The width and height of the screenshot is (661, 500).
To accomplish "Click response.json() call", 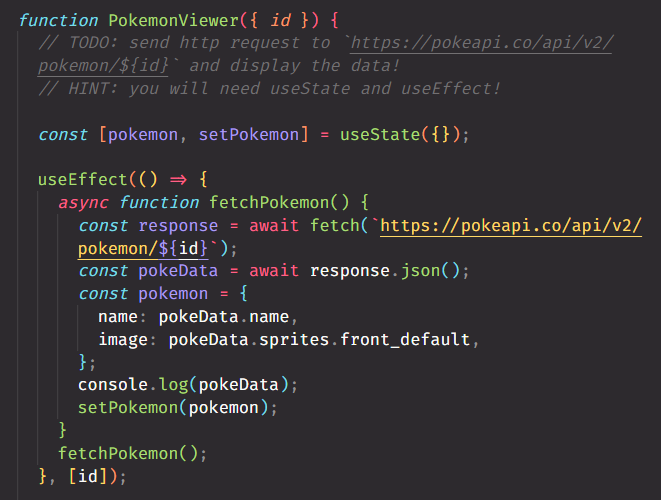I will (384, 271).
